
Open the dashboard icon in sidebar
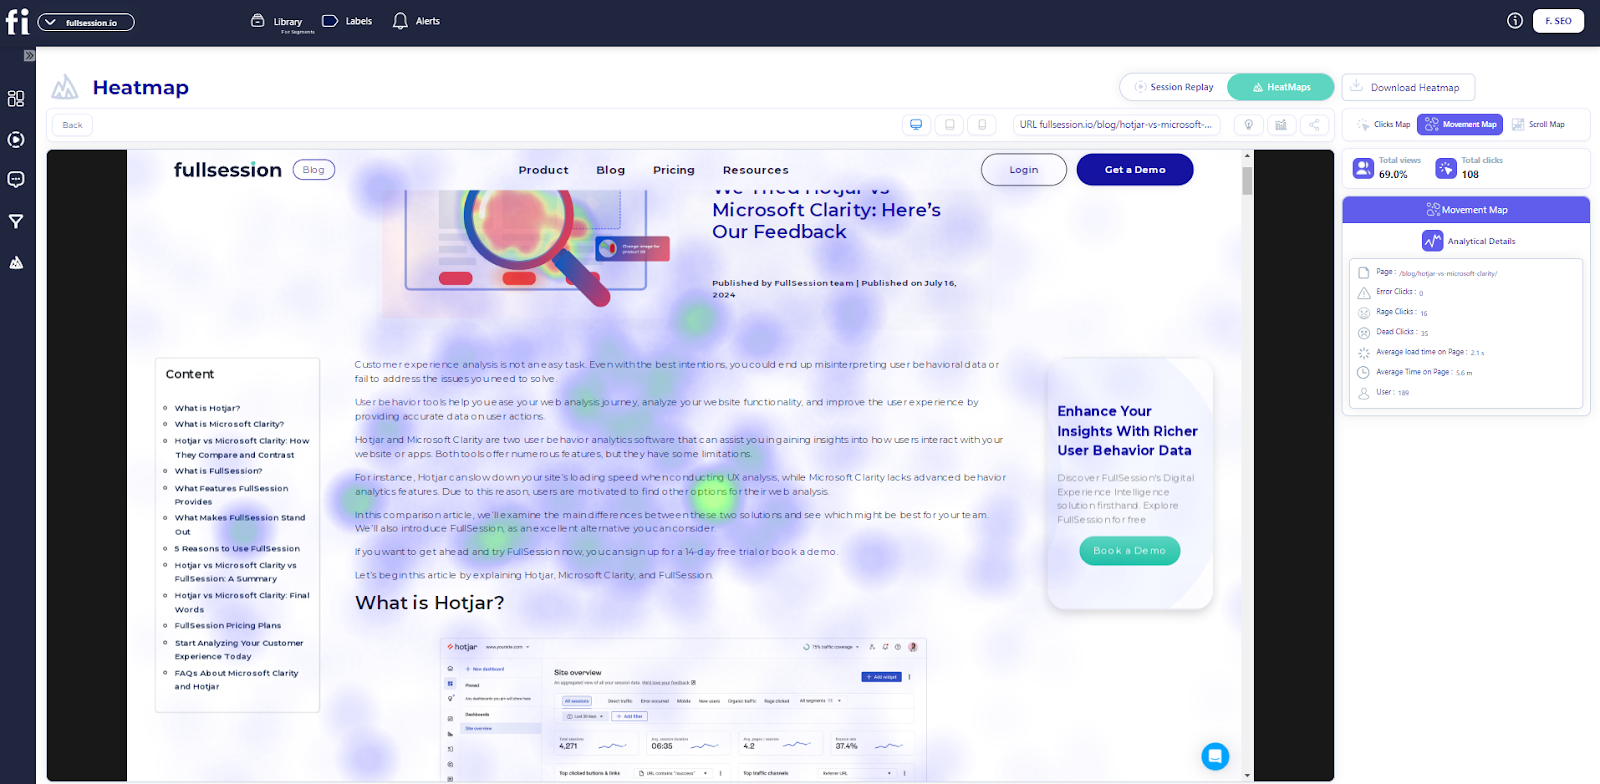coord(16,98)
